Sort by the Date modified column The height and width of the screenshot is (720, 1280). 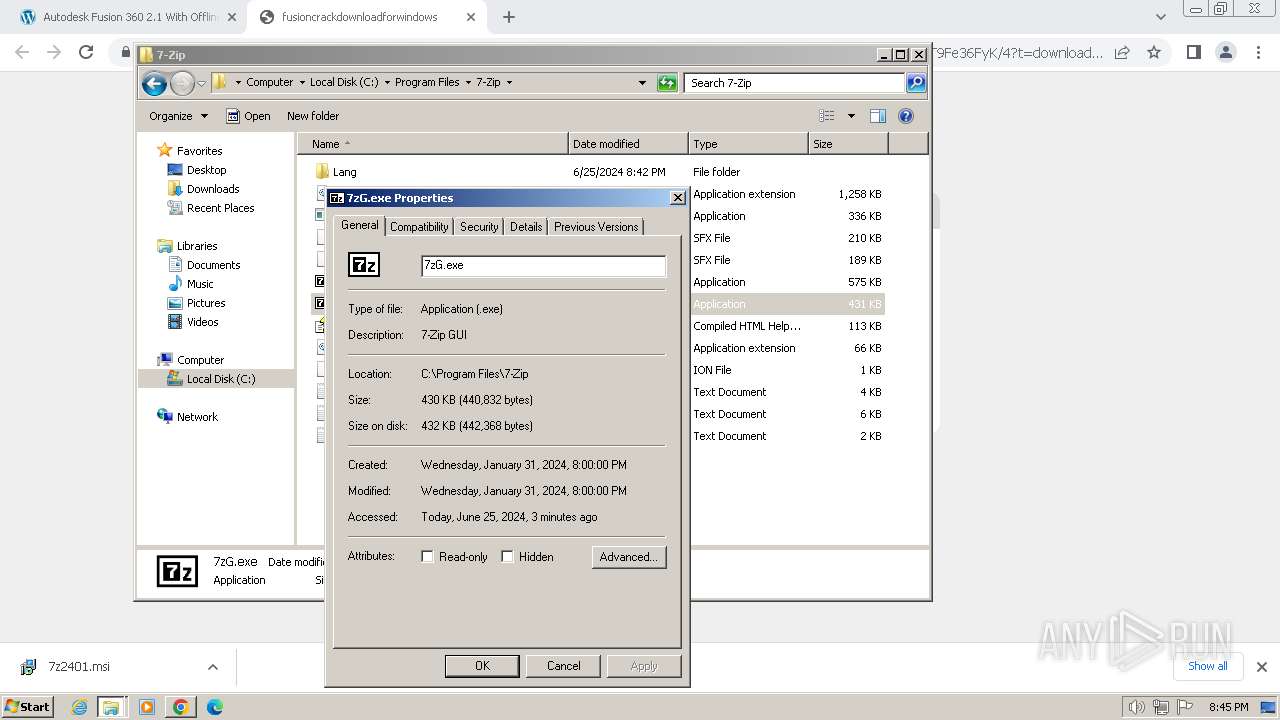628,144
